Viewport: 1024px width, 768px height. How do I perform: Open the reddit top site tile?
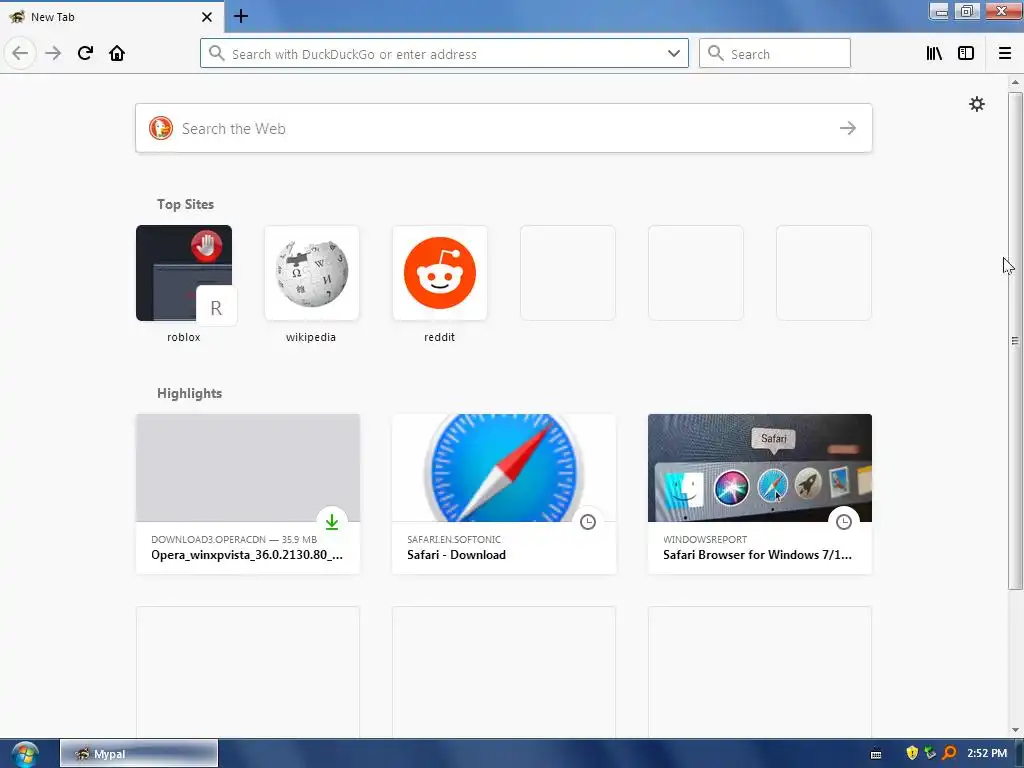[440, 273]
